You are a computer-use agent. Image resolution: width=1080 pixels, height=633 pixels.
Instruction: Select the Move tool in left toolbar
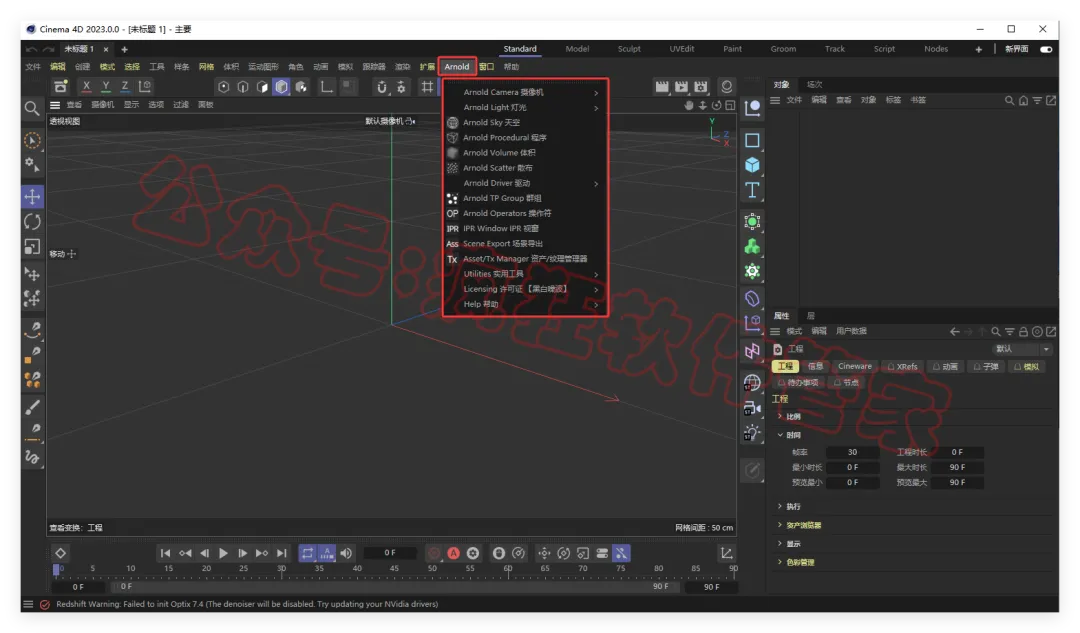click(x=32, y=197)
